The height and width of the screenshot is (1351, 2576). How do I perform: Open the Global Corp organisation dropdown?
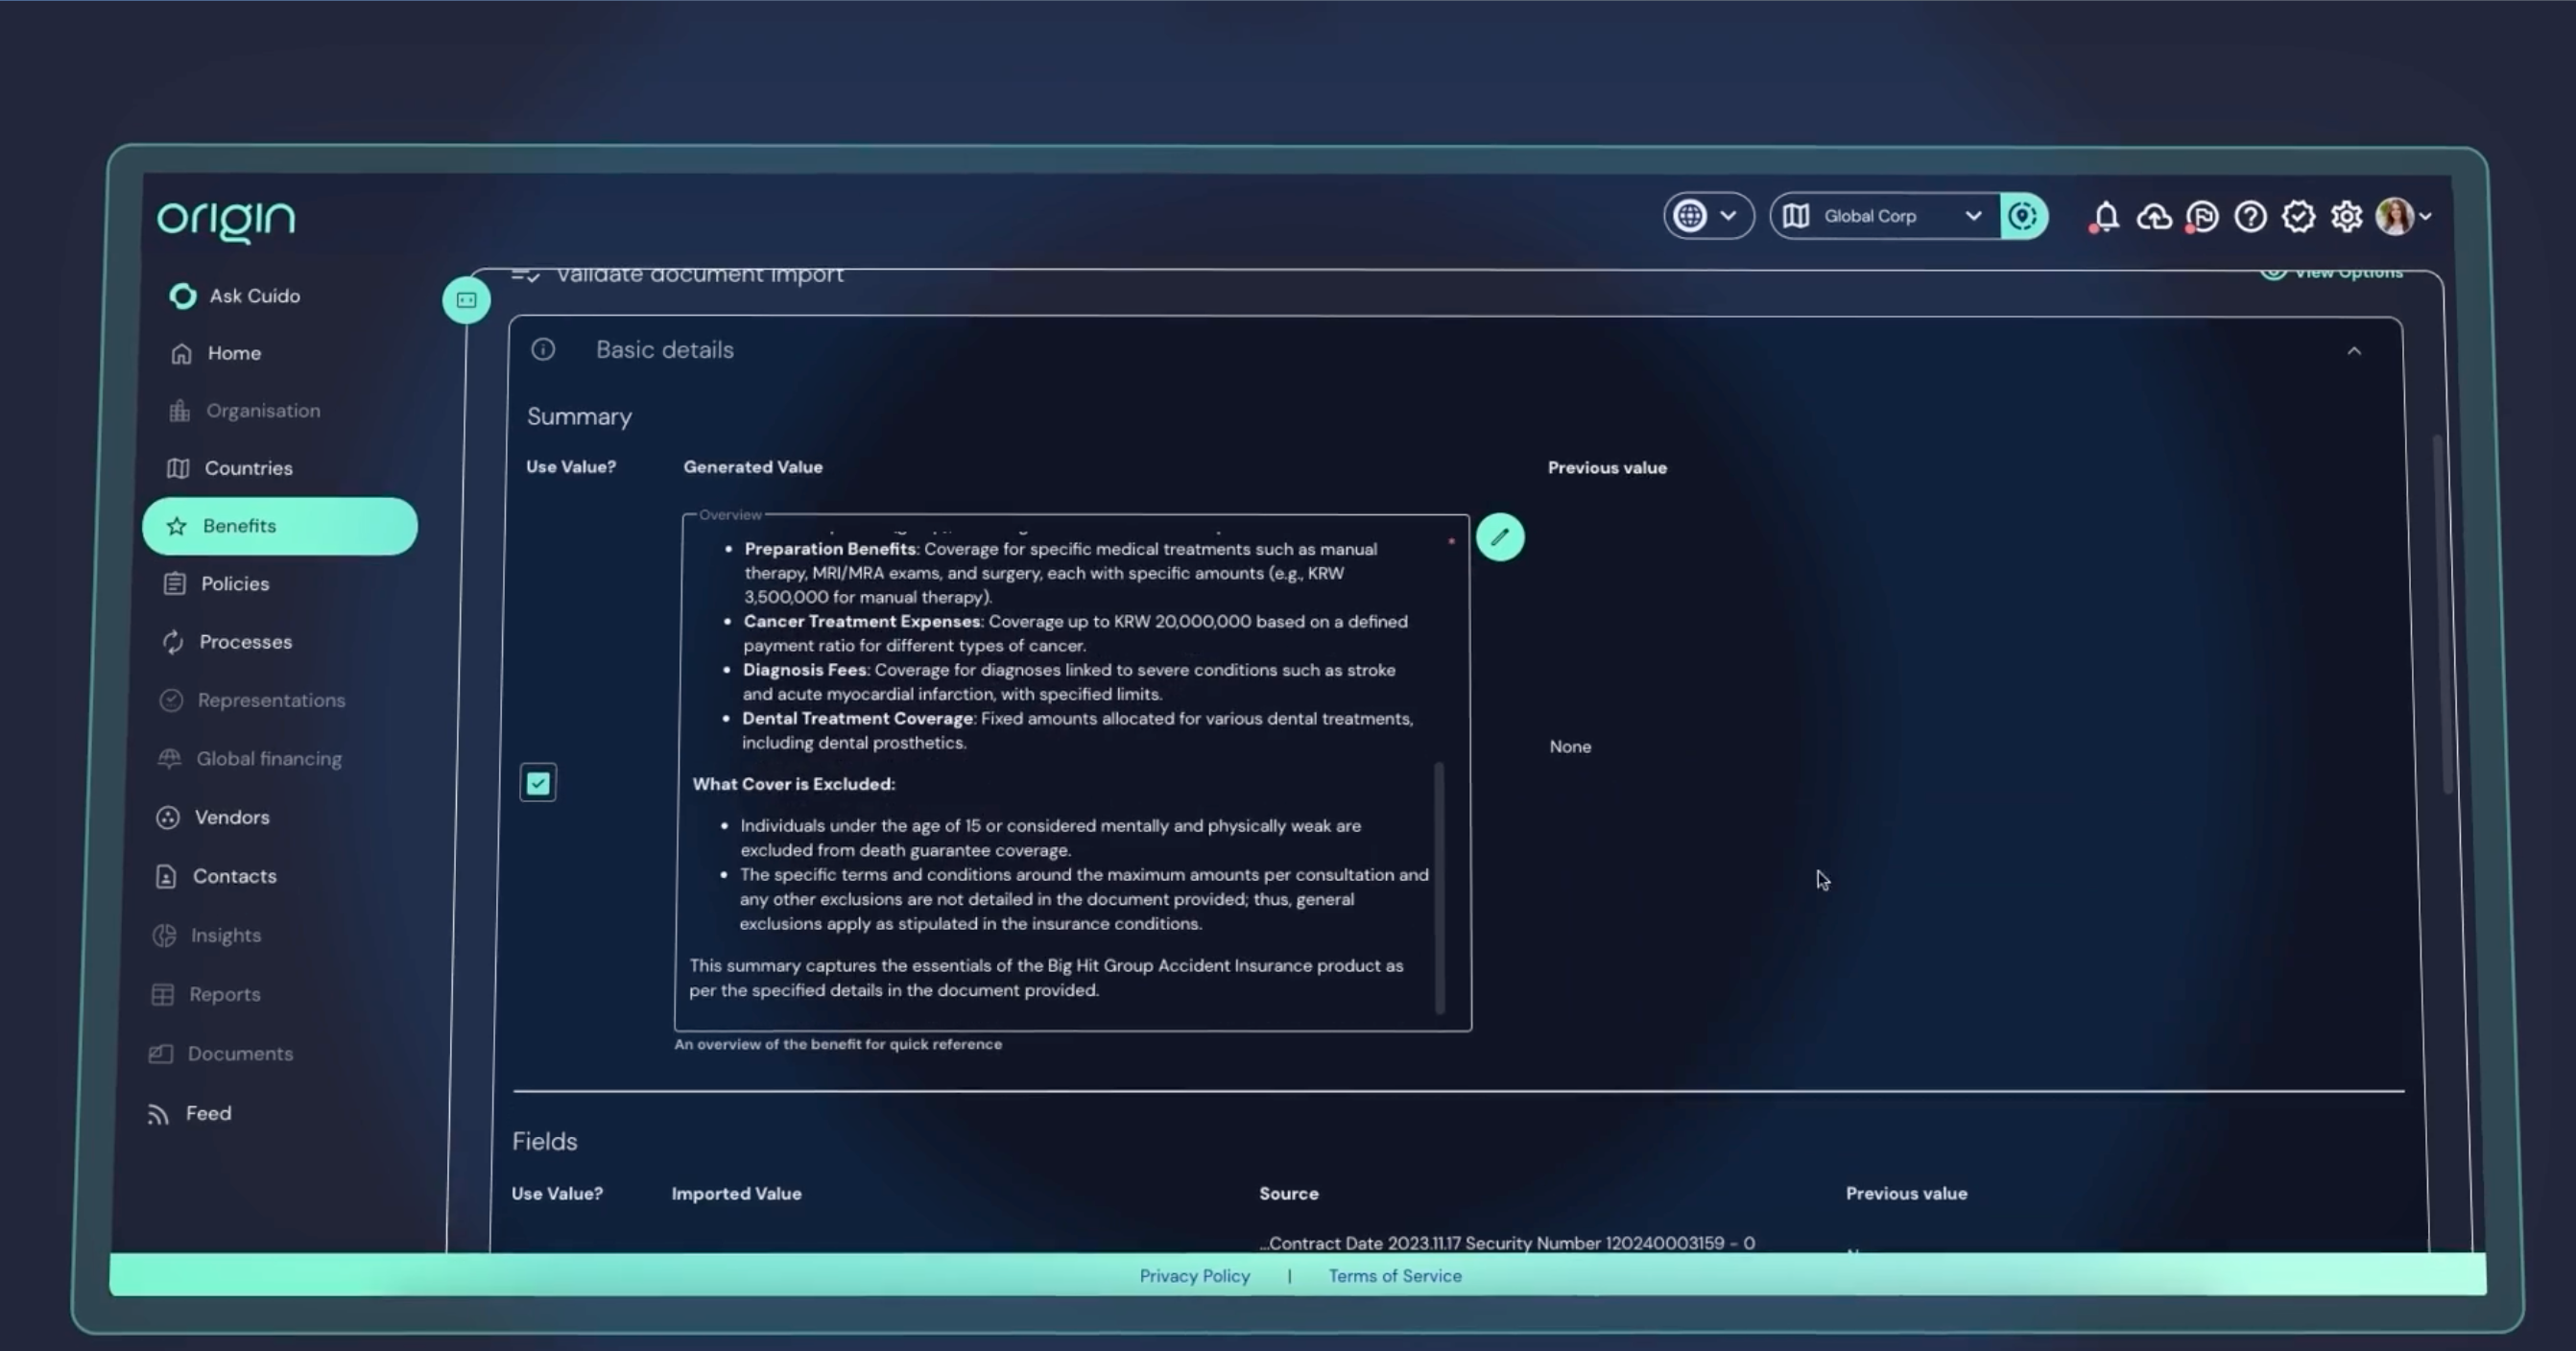[1885, 216]
